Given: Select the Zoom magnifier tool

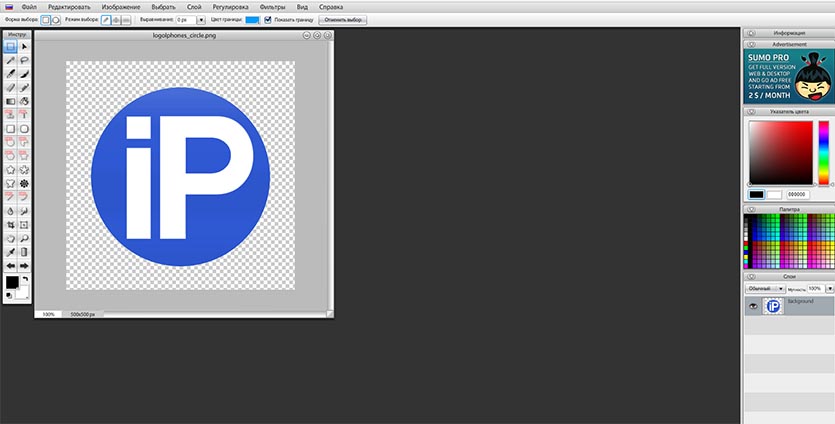Looking at the screenshot, I should click(24, 239).
